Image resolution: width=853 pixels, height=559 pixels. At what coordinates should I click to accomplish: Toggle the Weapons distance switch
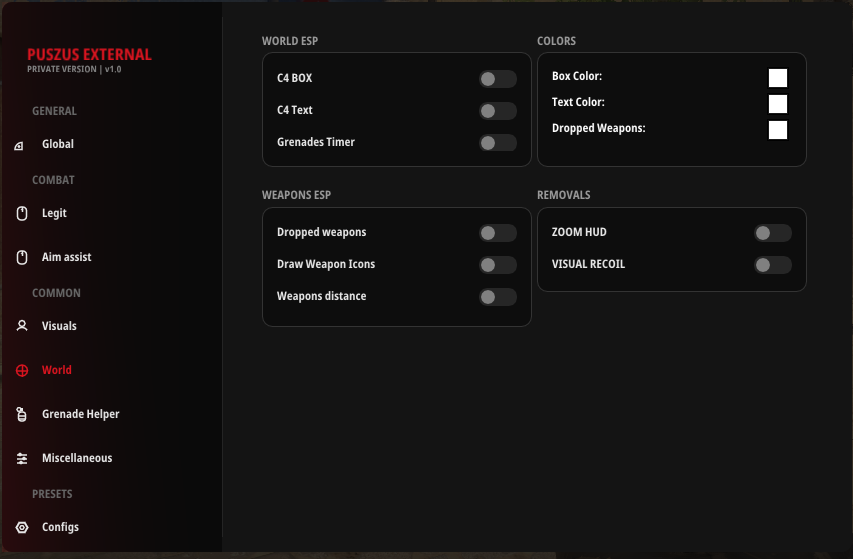498,297
